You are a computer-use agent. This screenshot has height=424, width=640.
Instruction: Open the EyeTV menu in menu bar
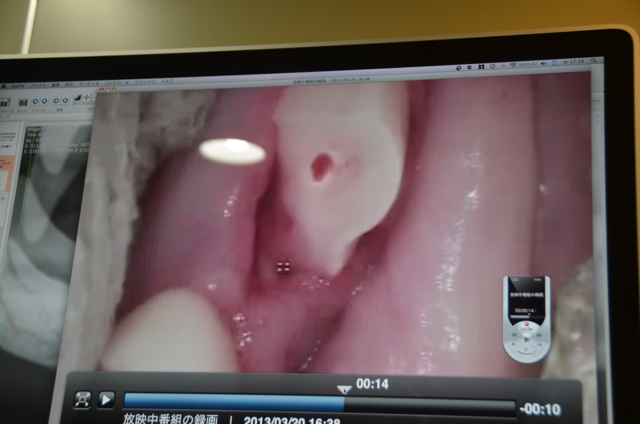18,86
